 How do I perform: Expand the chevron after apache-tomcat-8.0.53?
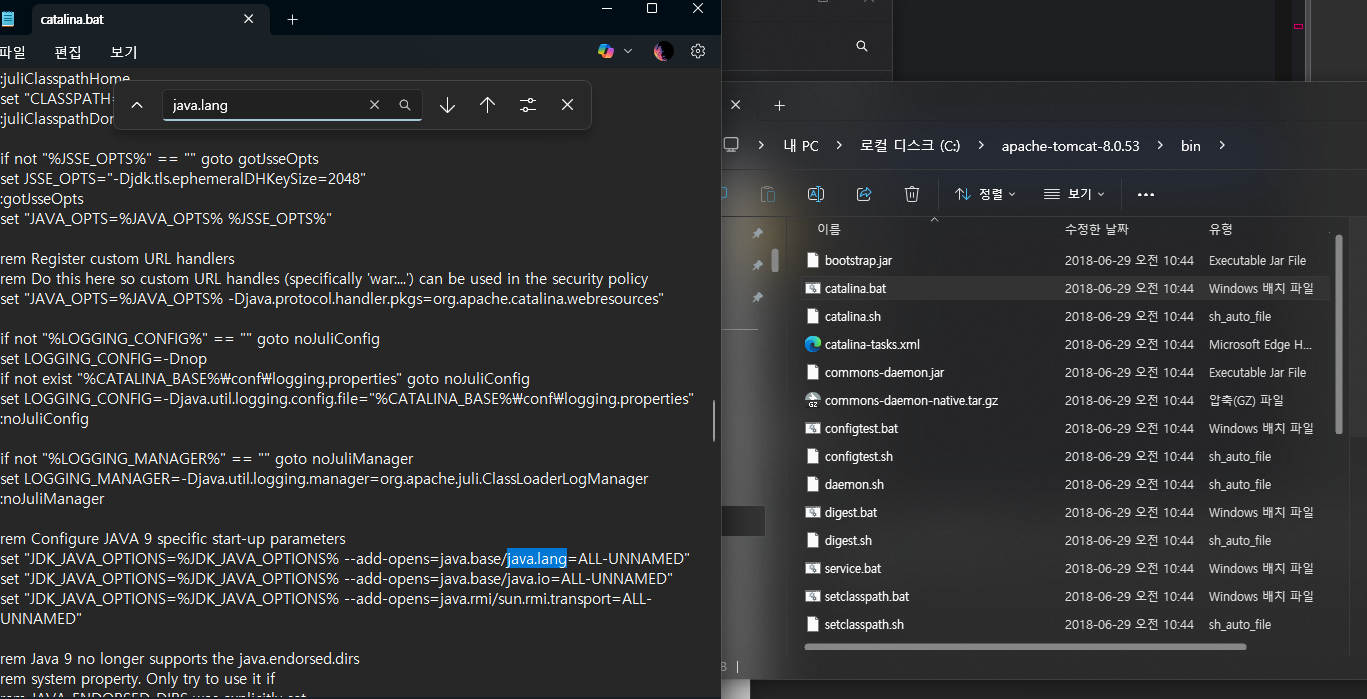click(1159, 146)
